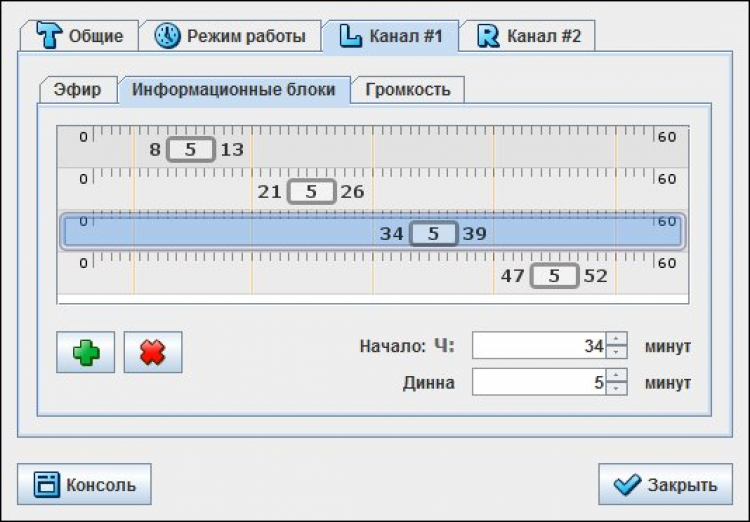
Task: Click the green plus add block icon
Action: click(x=86, y=353)
